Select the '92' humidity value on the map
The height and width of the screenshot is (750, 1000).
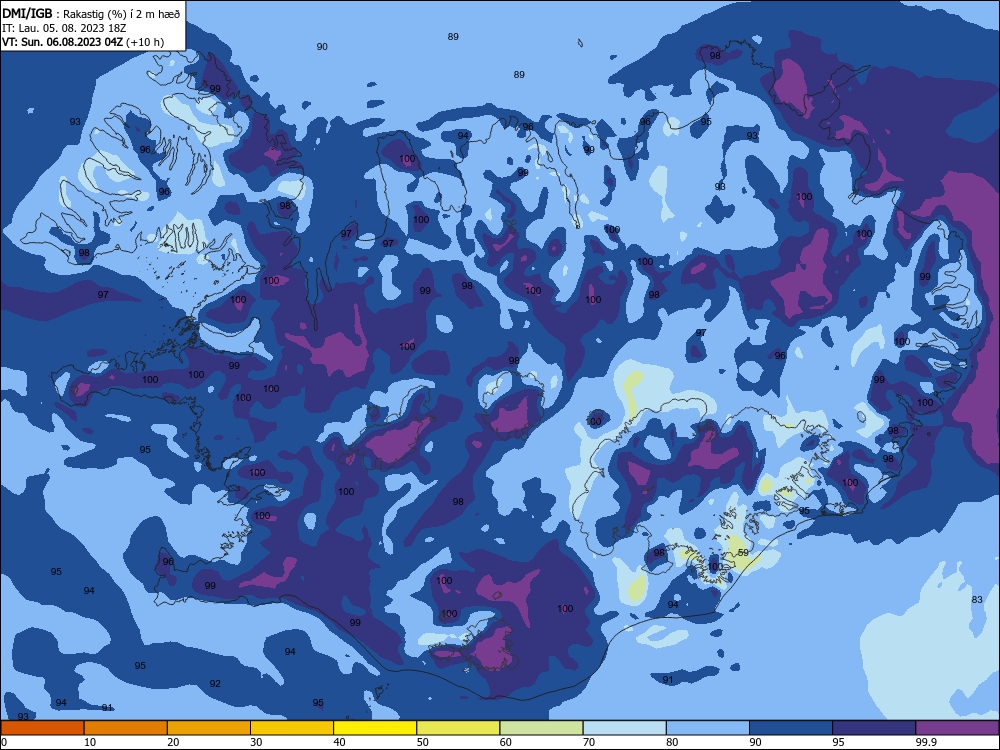(215, 684)
